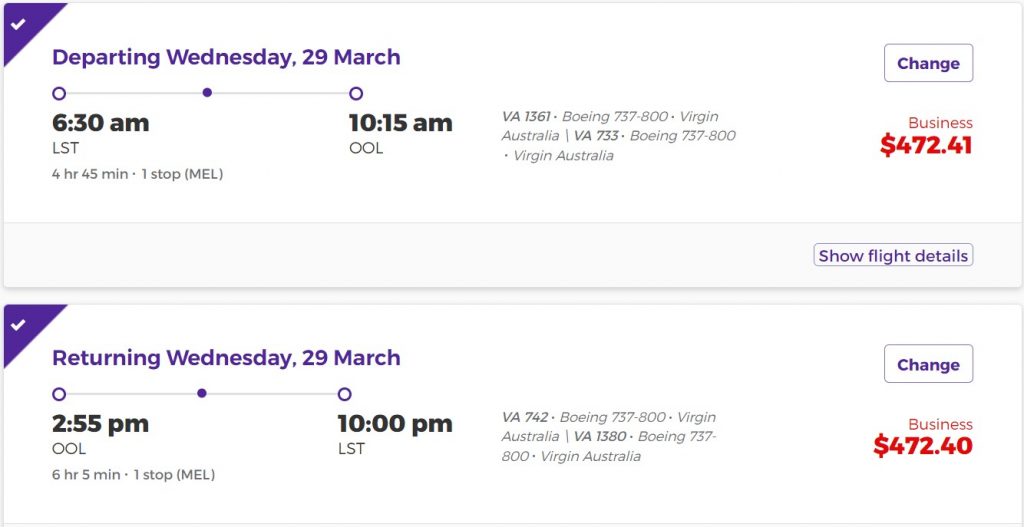Expand Show flight details for the departing flight

pyautogui.click(x=893, y=256)
